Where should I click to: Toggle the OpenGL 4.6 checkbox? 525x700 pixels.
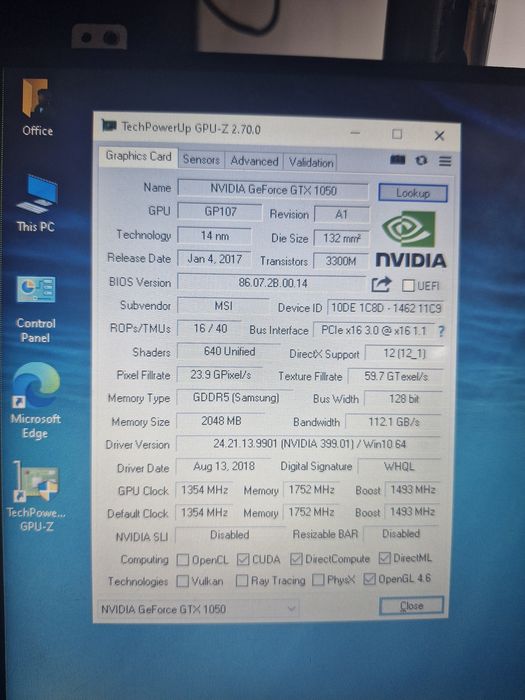pyautogui.click(x=369, y=579)
